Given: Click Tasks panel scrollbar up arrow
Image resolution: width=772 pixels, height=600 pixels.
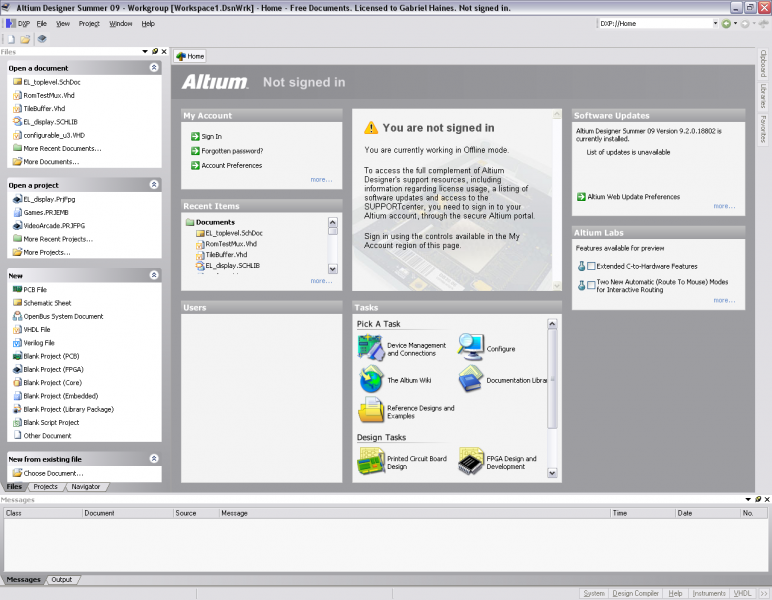Looking at the screenshot, I should (x=552, y=323).
